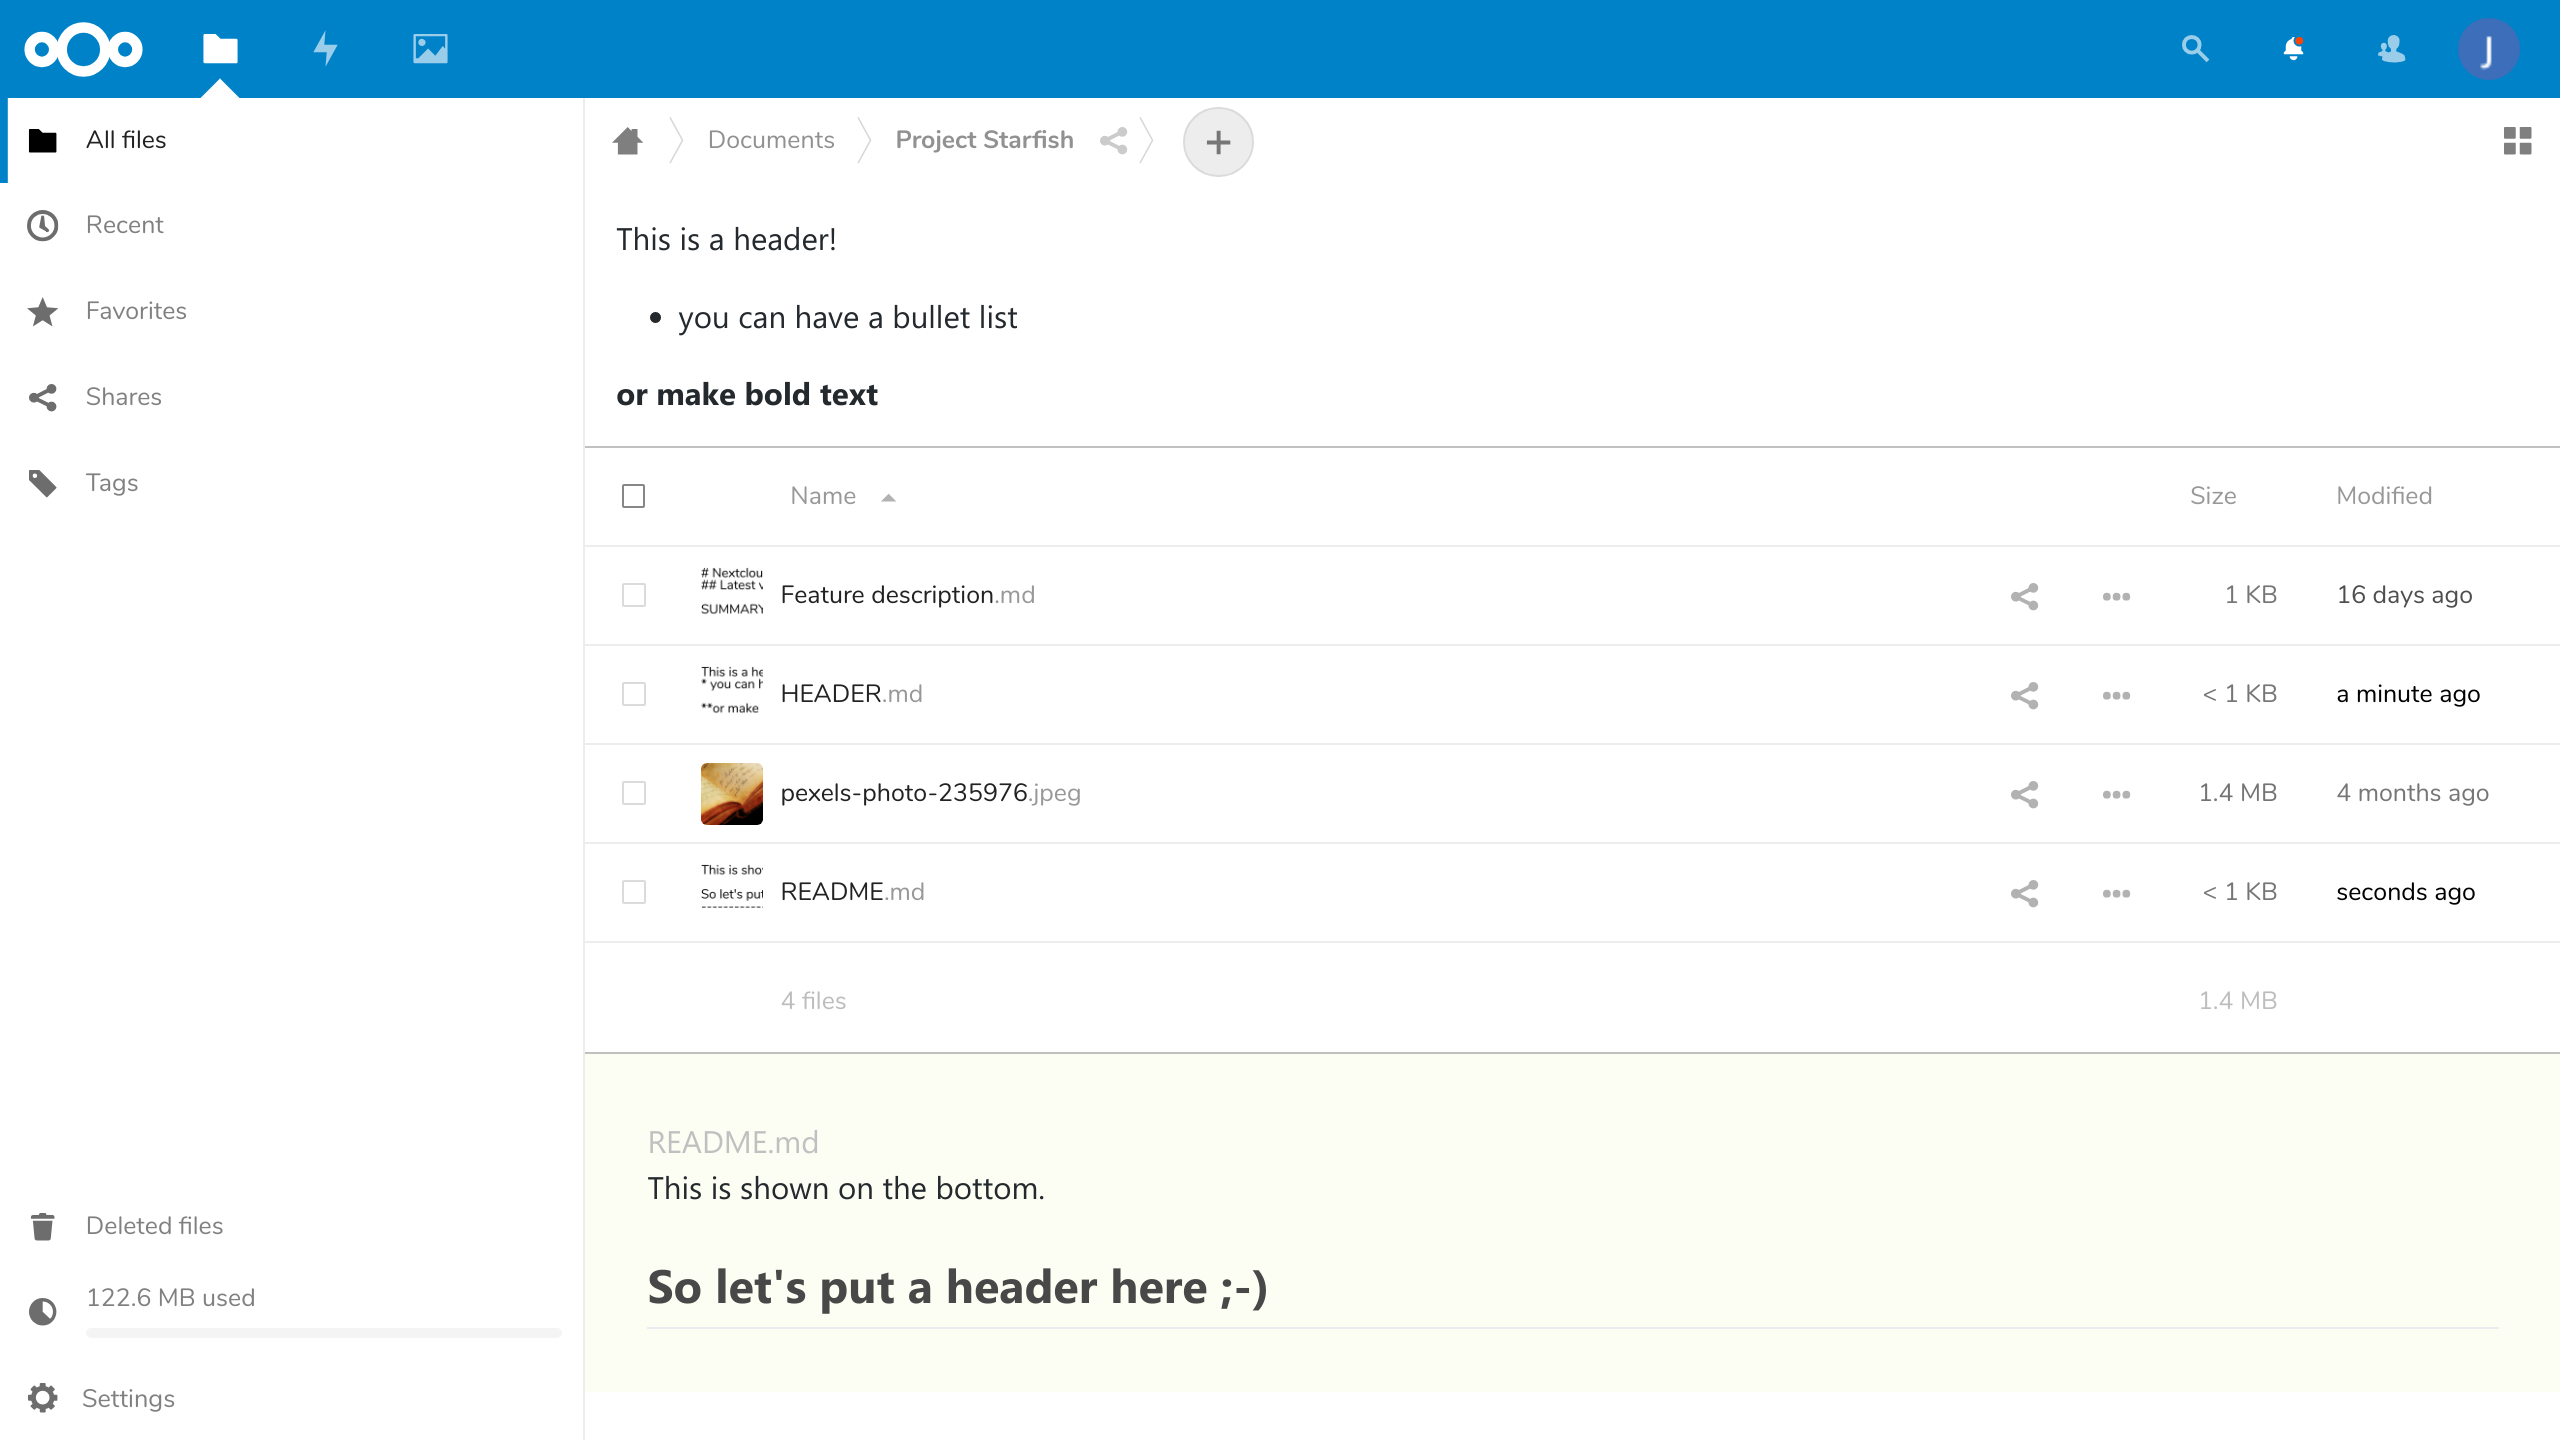The width and height of the screenshot is (2560, 1440).
Task: Click the storage quota progress bar
Action: pos(324,1333)
